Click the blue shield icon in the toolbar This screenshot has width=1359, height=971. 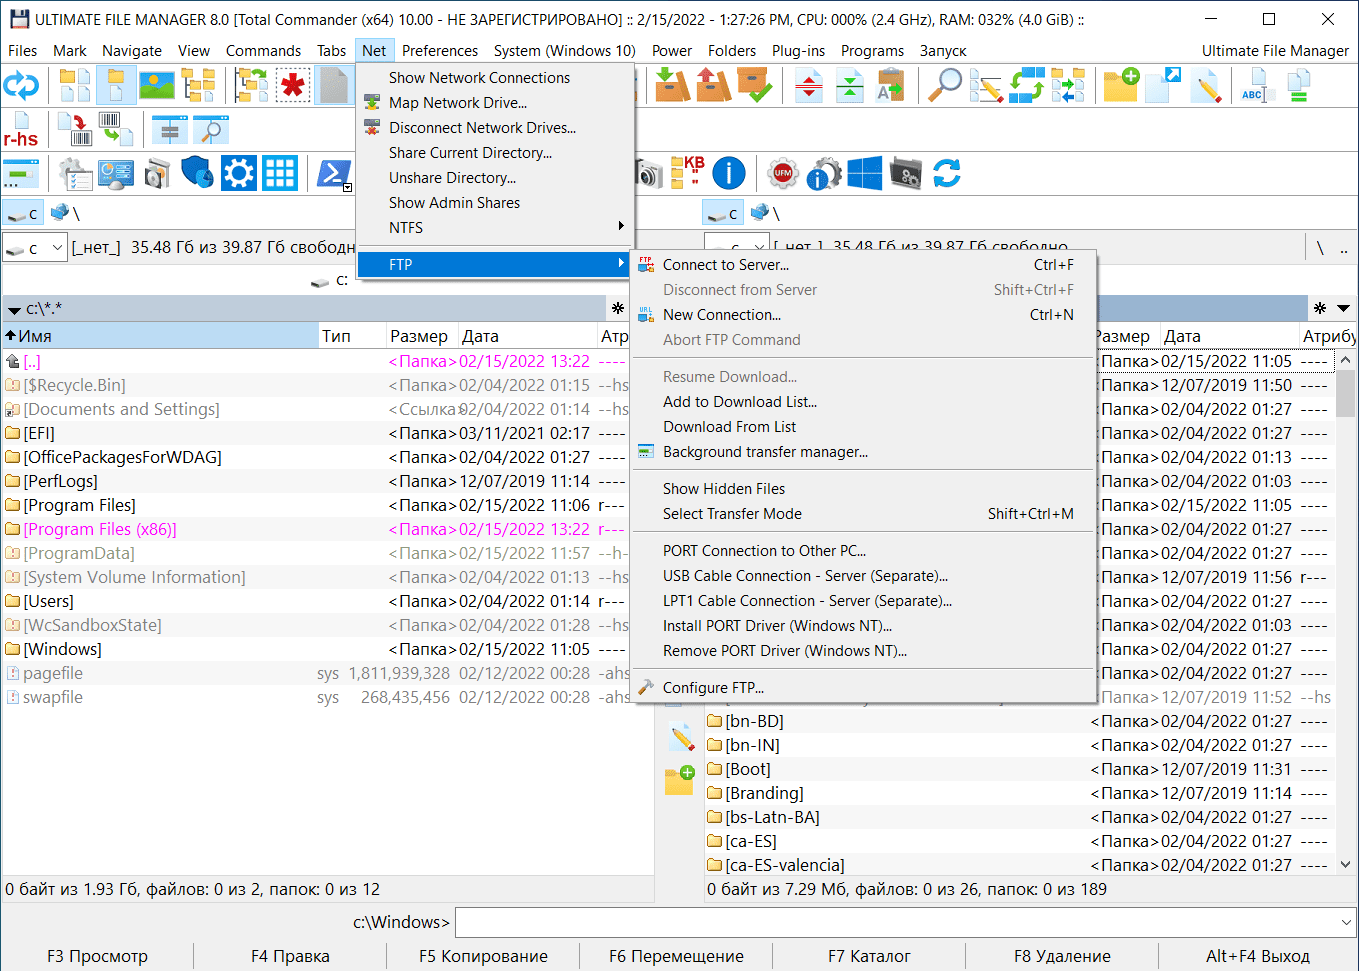(x=198, y=173)
